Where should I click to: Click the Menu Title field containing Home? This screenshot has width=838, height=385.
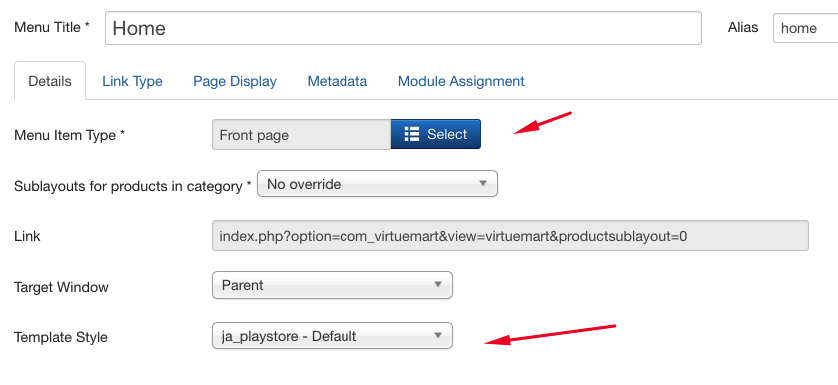click(403, 28)
